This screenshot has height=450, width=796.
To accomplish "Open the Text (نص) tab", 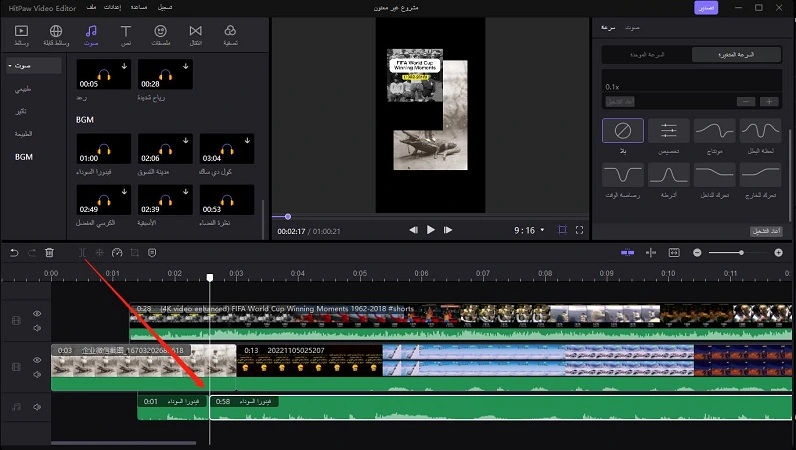I will pyautogui.click(x=125, y=35).
